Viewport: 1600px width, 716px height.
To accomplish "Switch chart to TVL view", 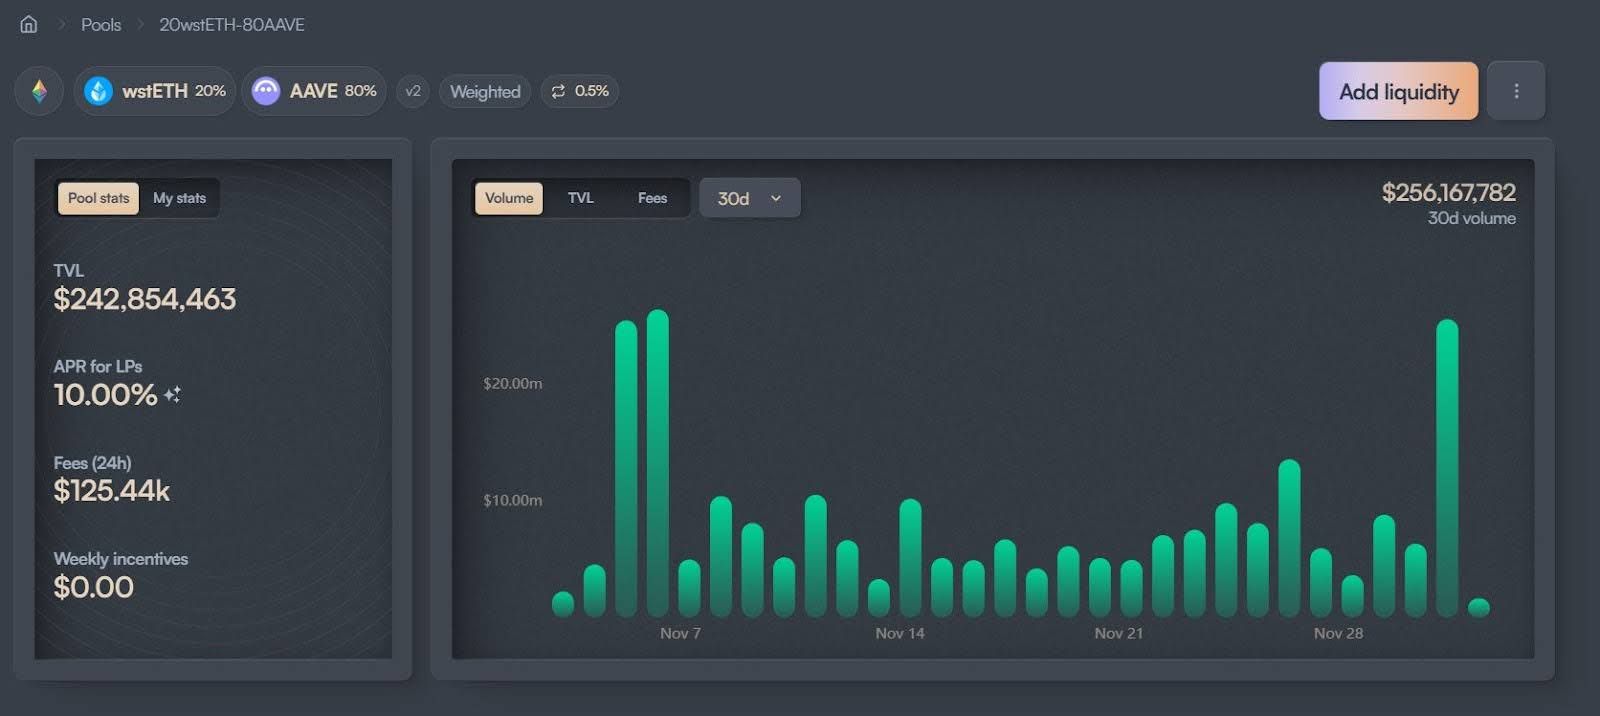I will 581,198.
